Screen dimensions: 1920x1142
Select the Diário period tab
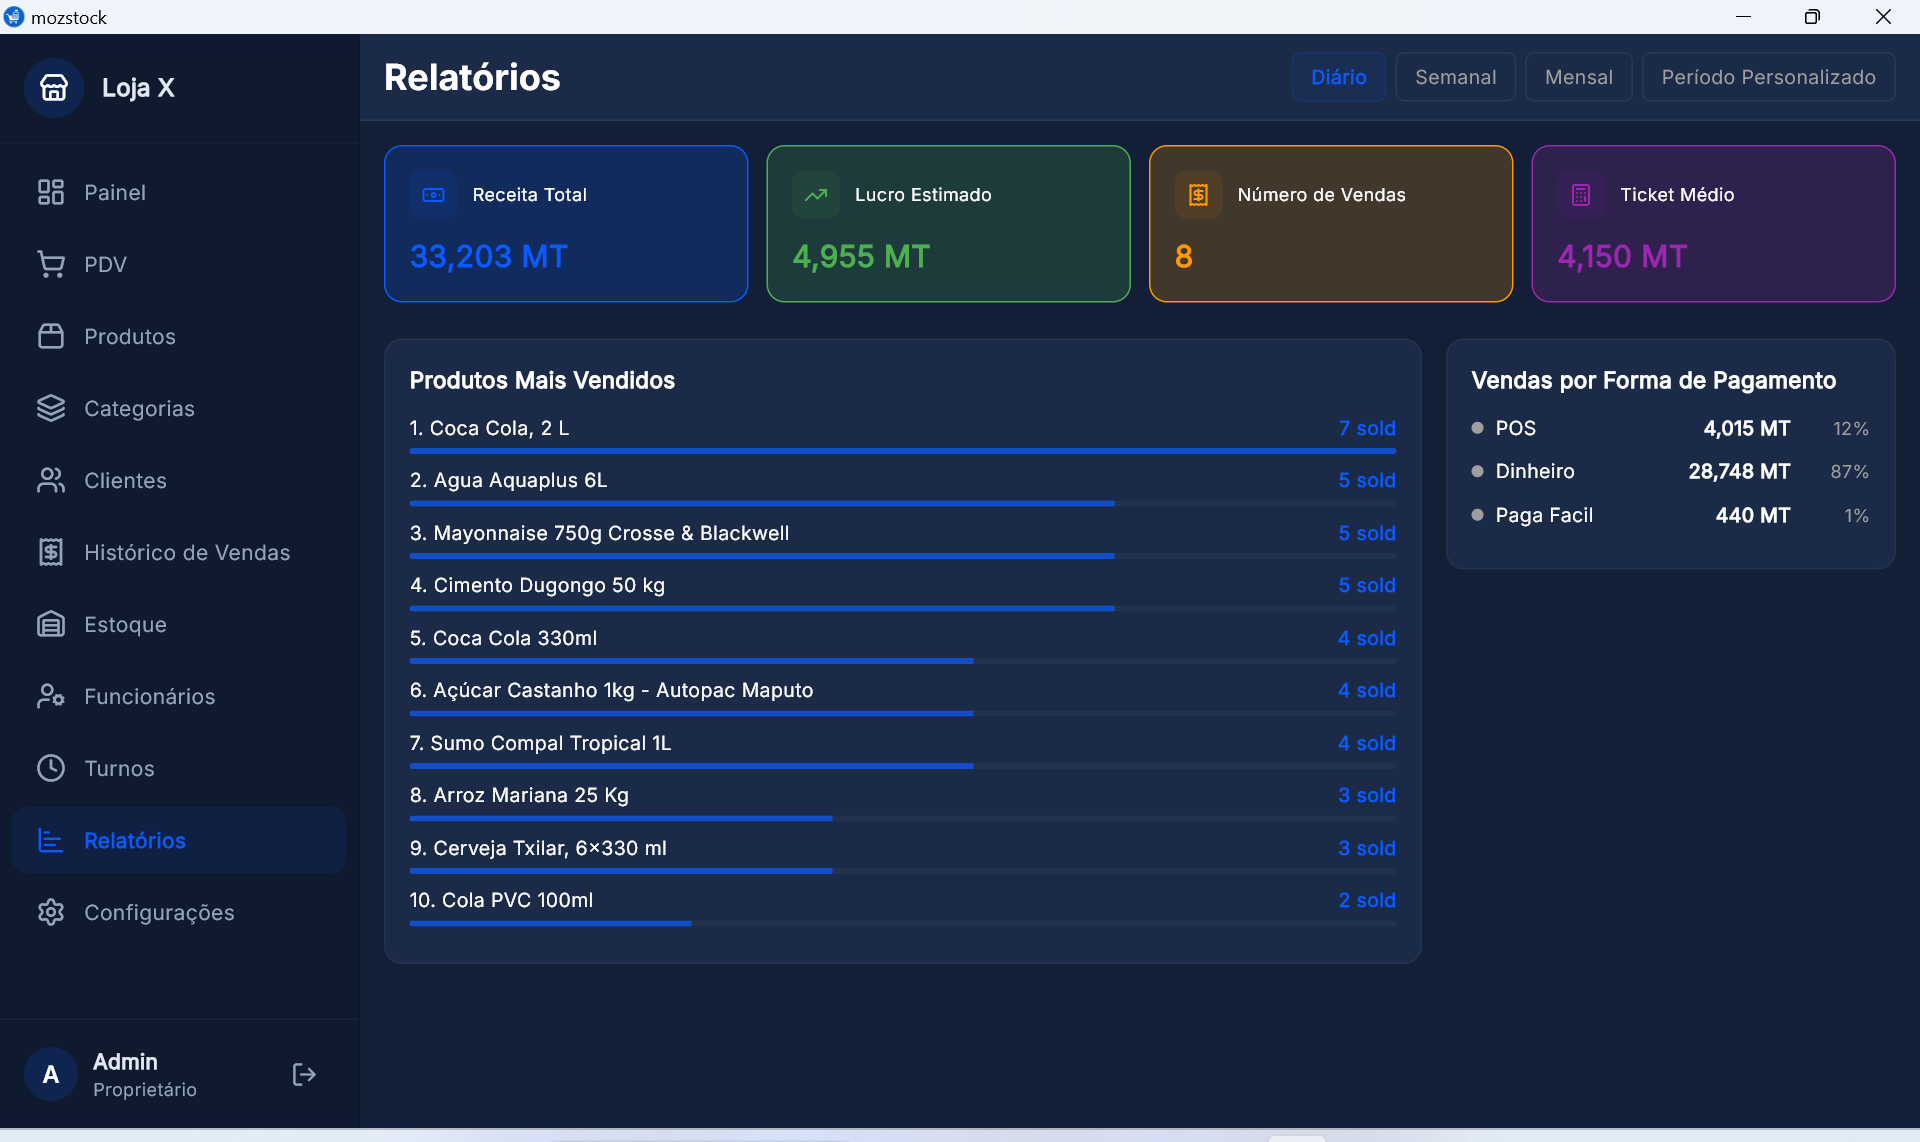(1338, 77)
